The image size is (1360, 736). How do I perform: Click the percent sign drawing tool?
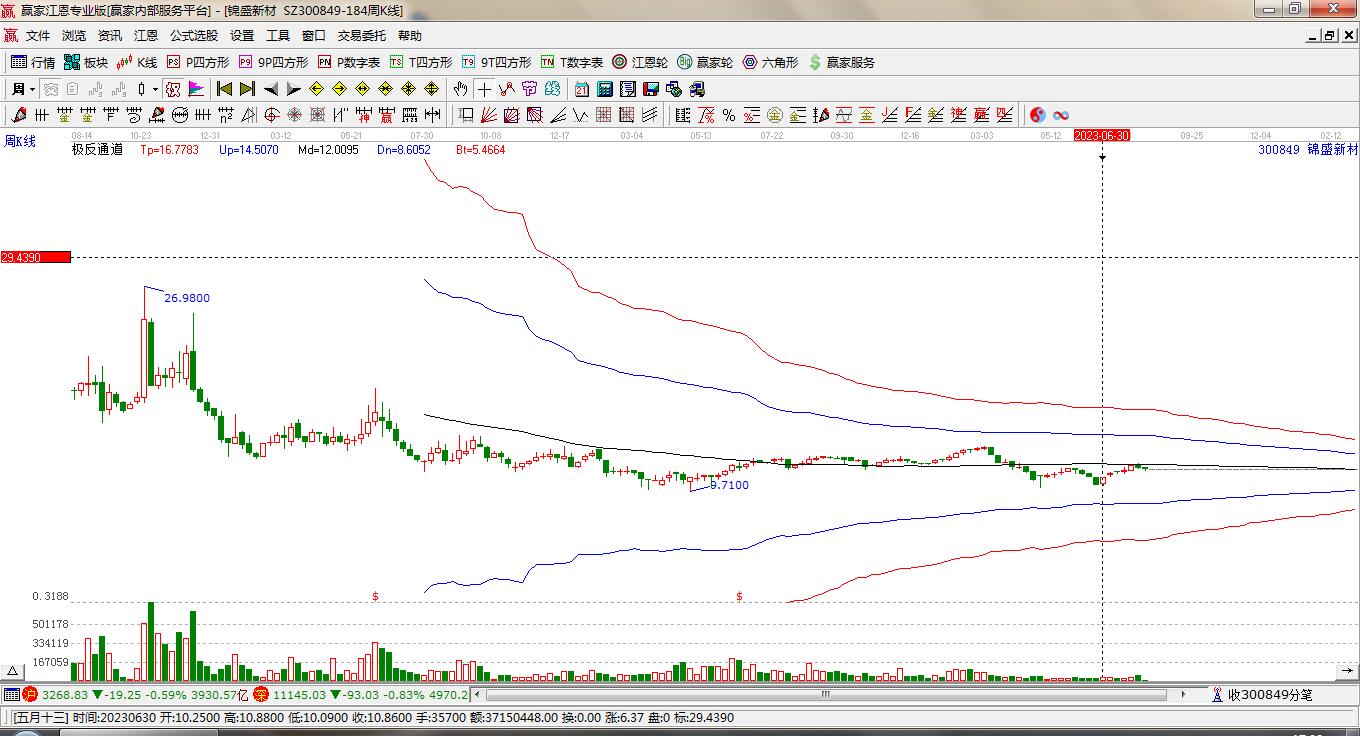729,115
